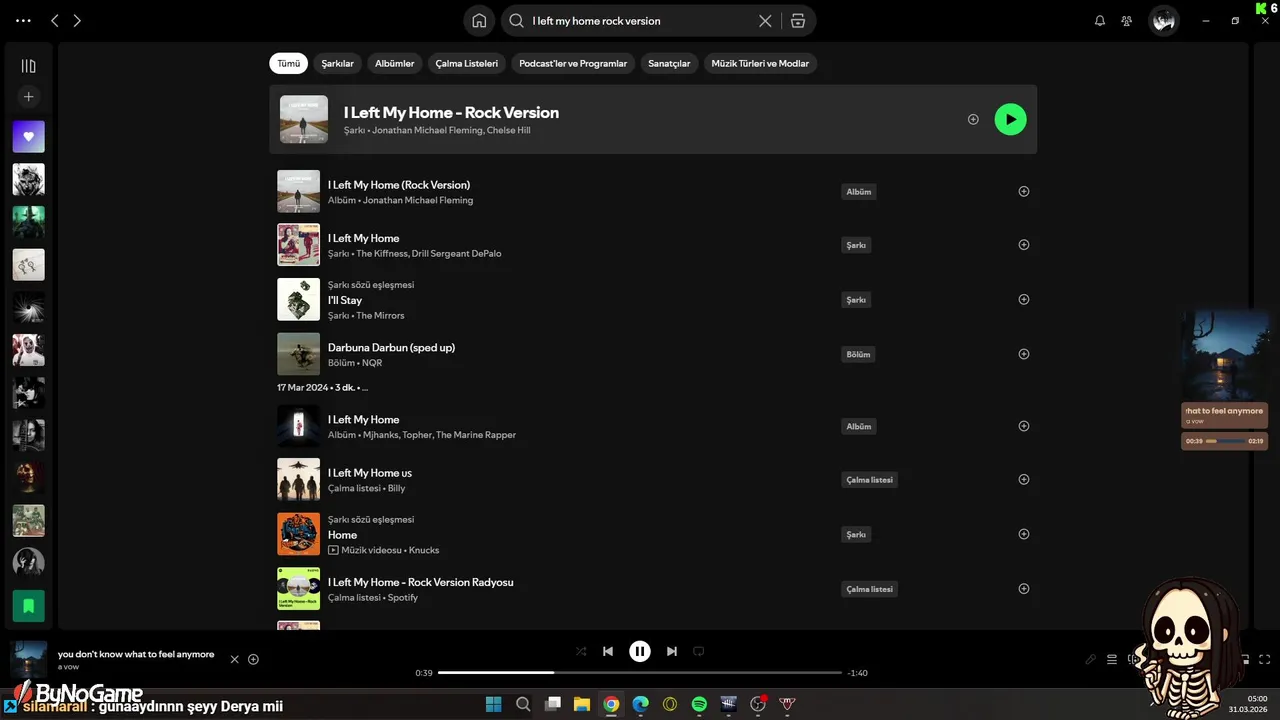1280x720 pixels.
Task: Switch to Albümler filter
Action: (x=394, y=63)
